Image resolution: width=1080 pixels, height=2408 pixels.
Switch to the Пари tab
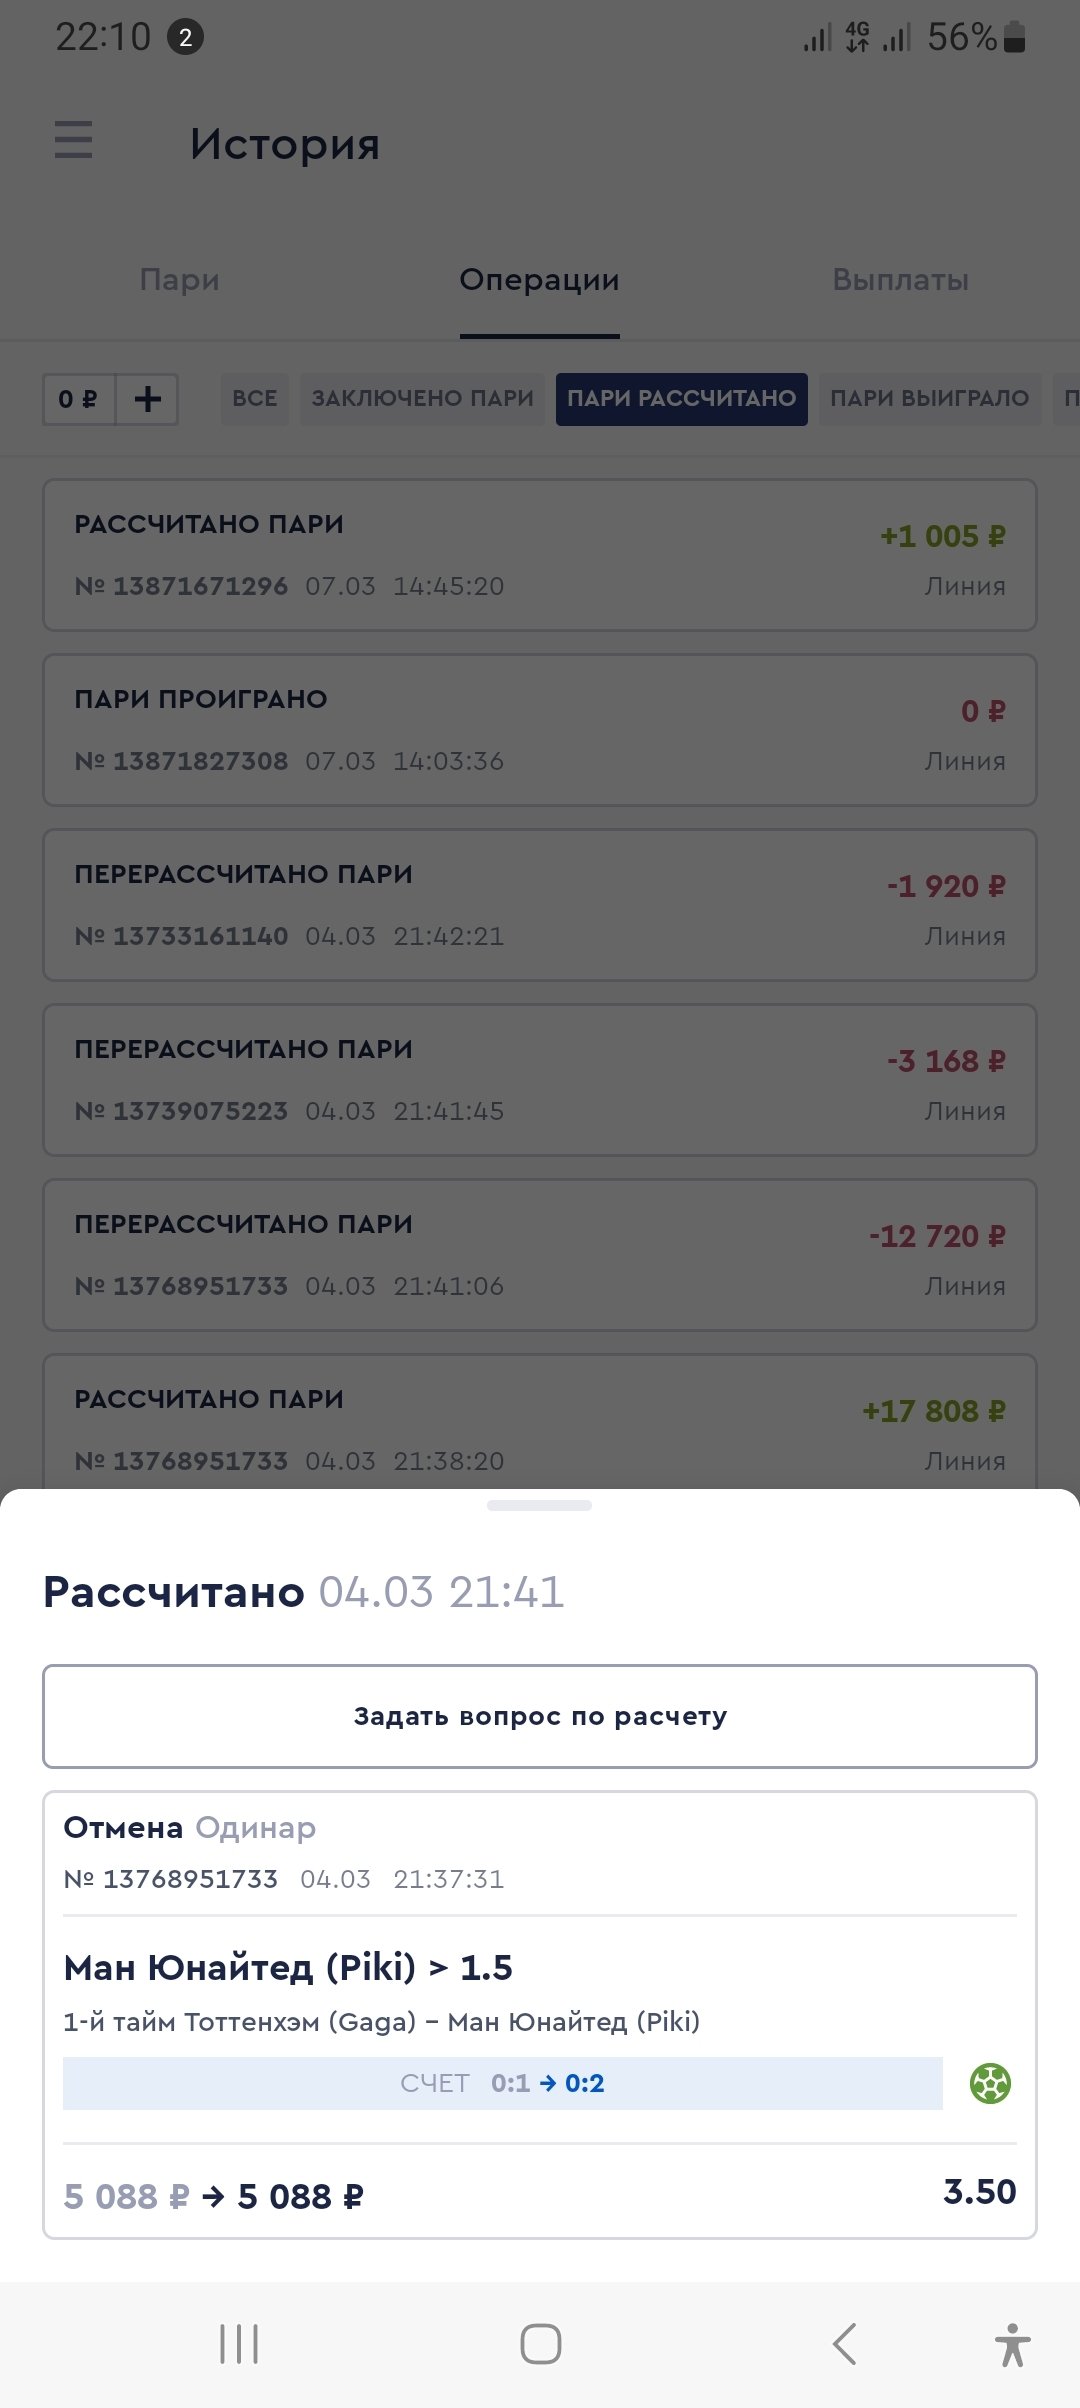pyautogui.click(x=180, y=280)
